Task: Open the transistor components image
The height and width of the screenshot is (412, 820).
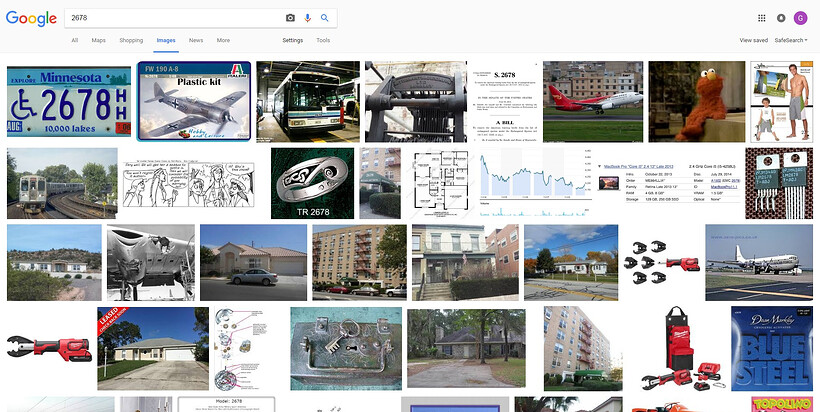Action: click(779, 183)
